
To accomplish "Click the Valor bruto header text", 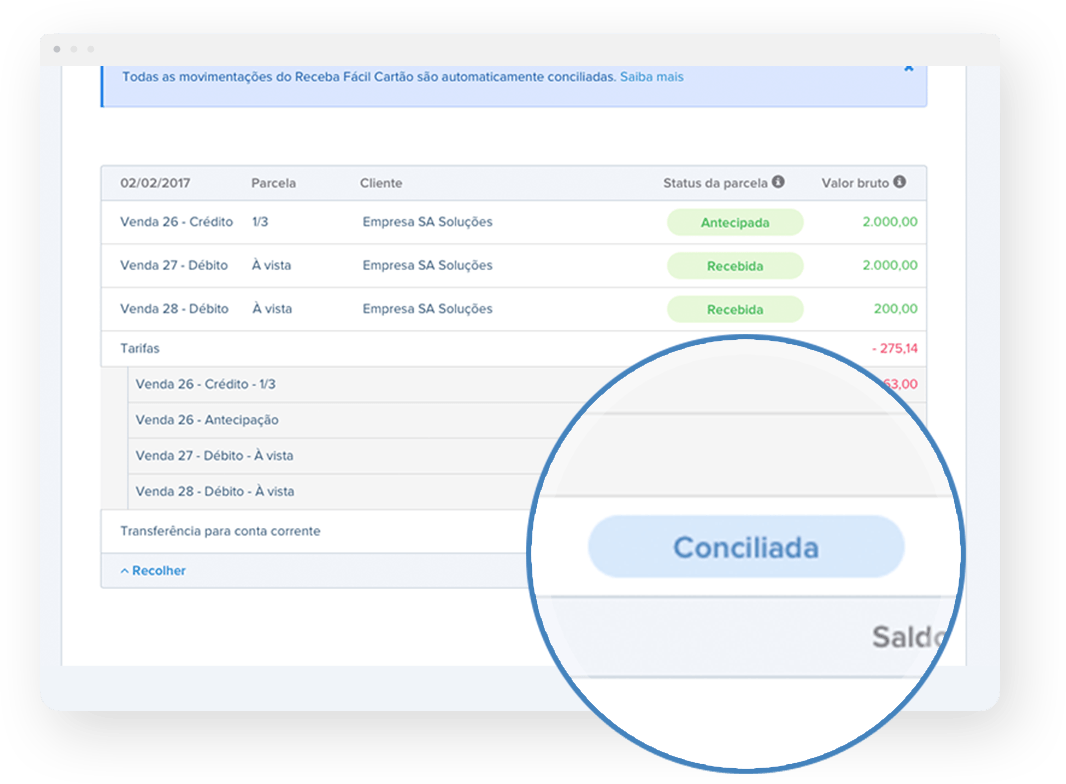I will pyautogui.click(x=855, y=183).
